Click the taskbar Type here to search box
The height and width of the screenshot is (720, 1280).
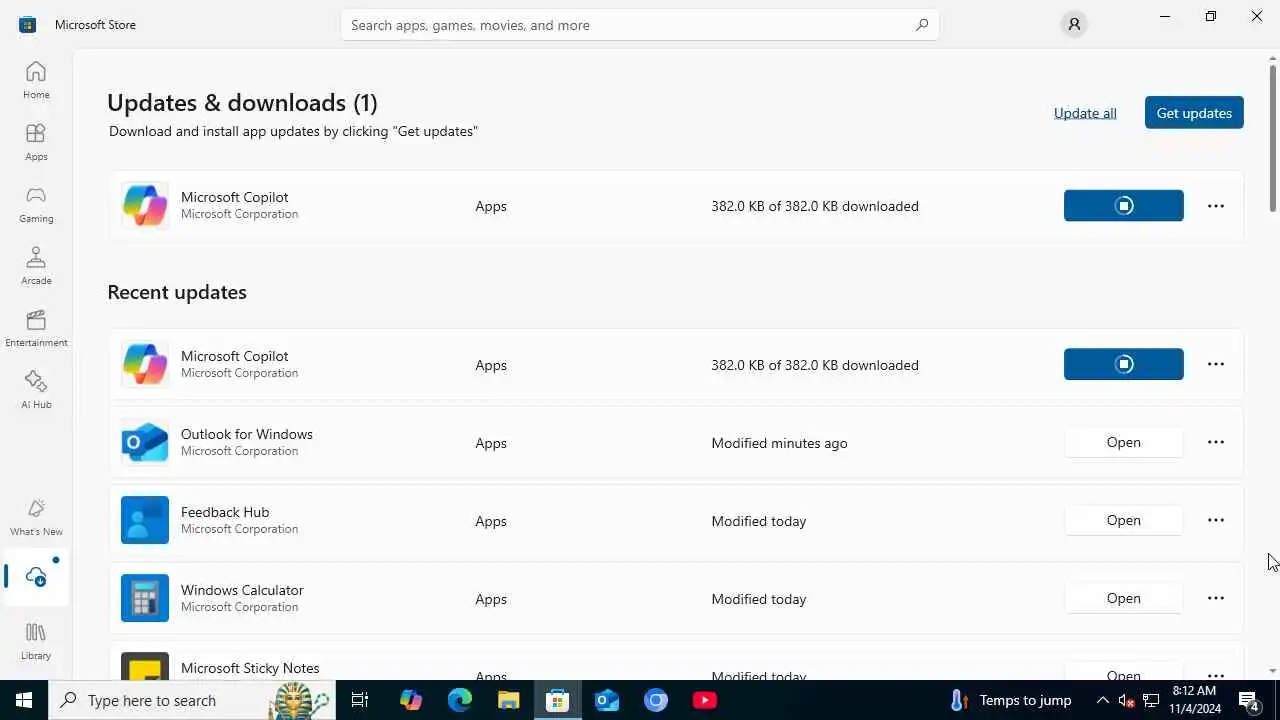tap(192, 700)
